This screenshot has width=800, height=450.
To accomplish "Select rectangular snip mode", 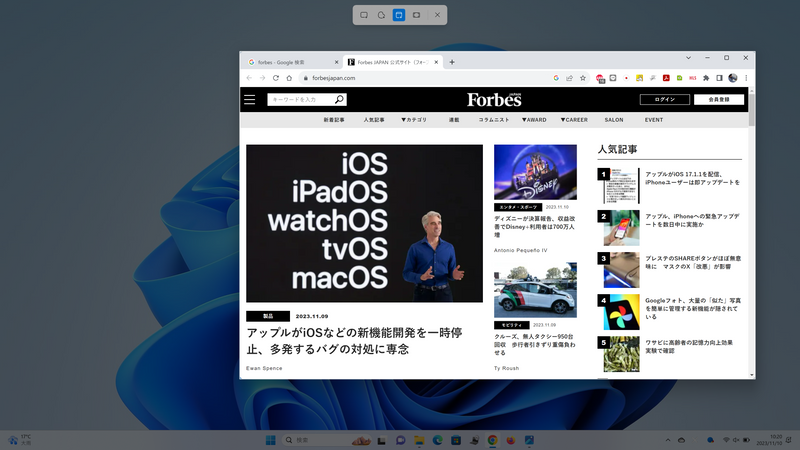I will [x=364, y=15].
